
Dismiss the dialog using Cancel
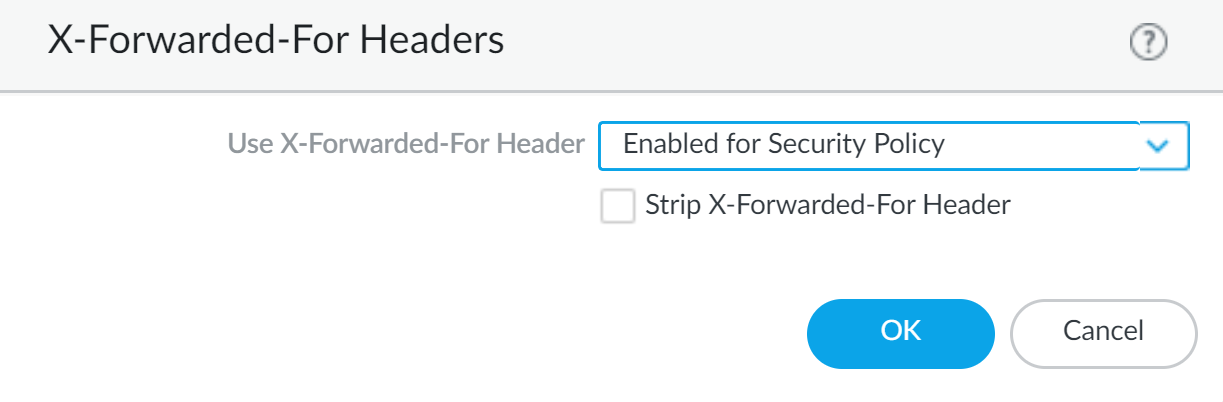click(x=1103, y=333)
